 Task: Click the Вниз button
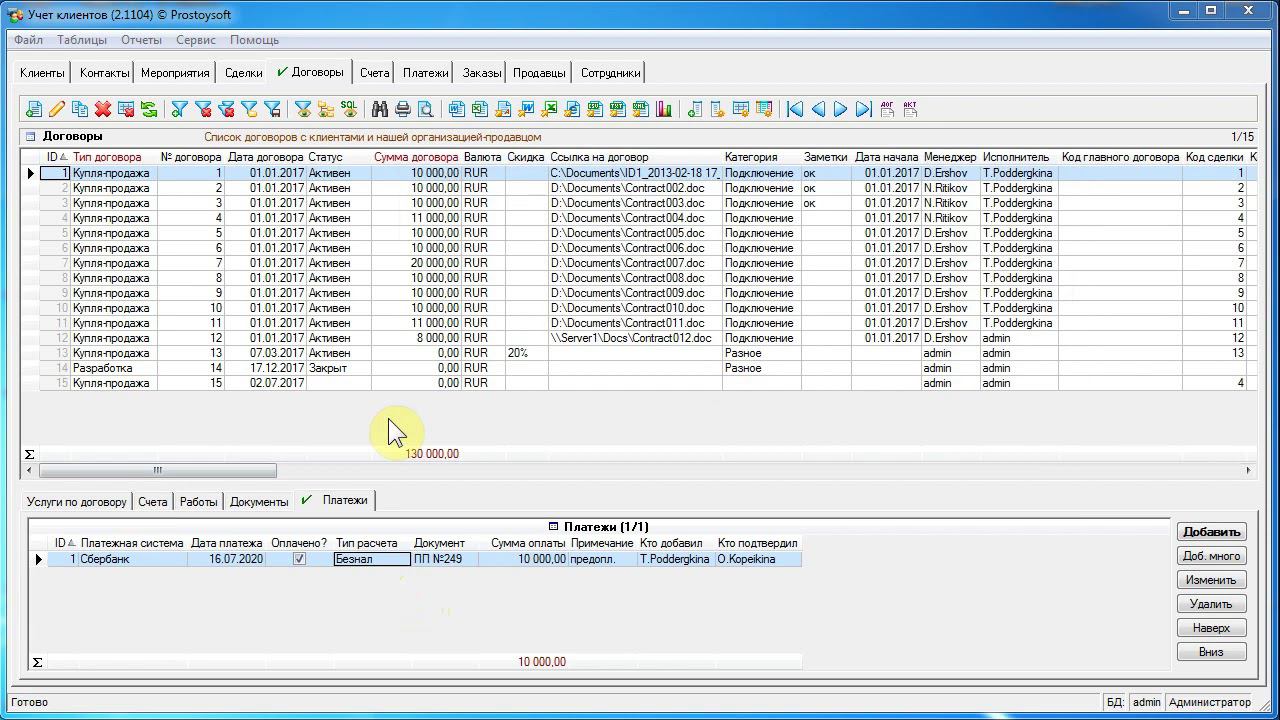point(1212,652)
